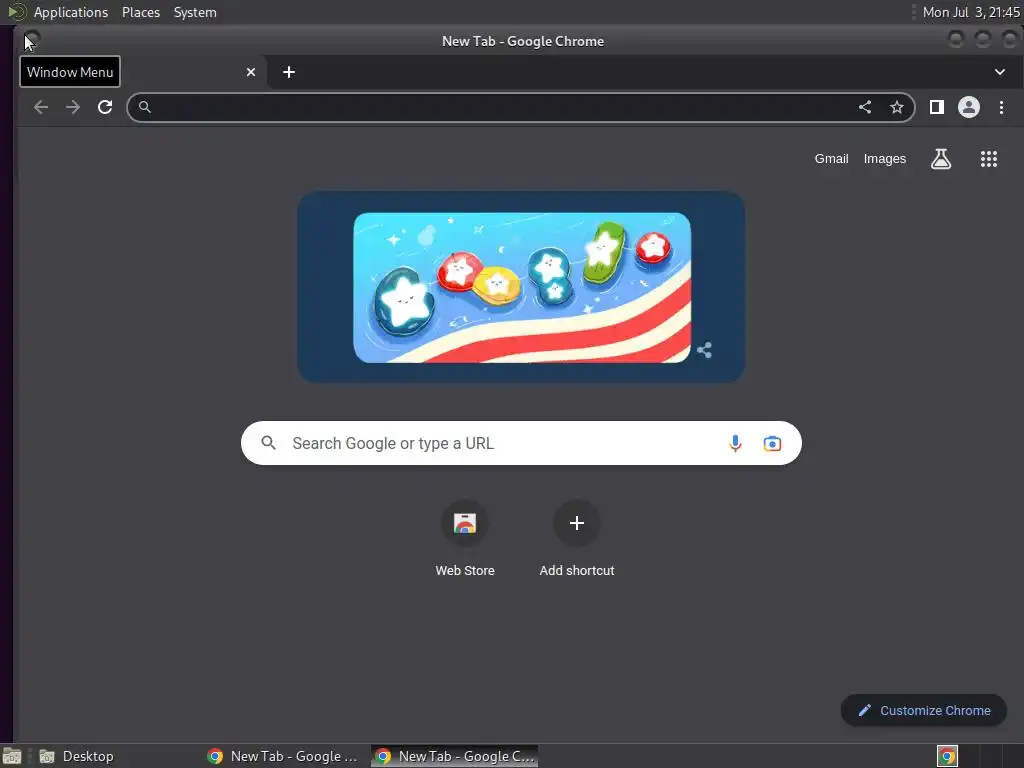This screenshot has height=768, width=1024.
Task: Open the side panel
Action: point(936,107)
